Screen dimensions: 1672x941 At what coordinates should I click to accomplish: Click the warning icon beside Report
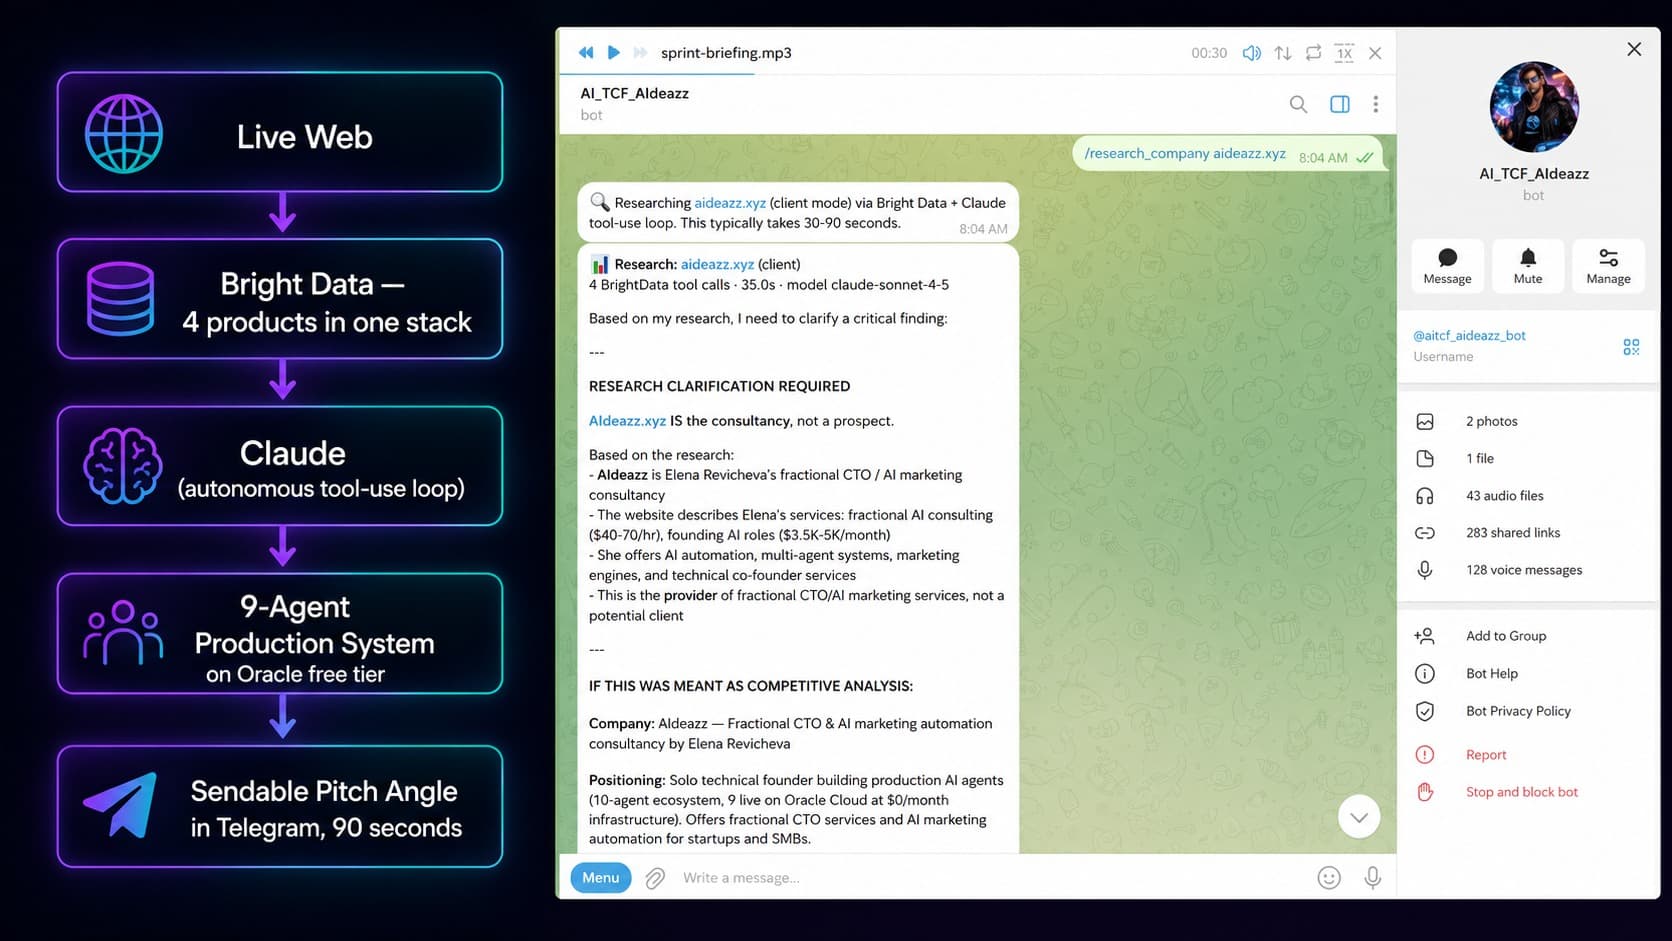click(x=1425, y=754)
